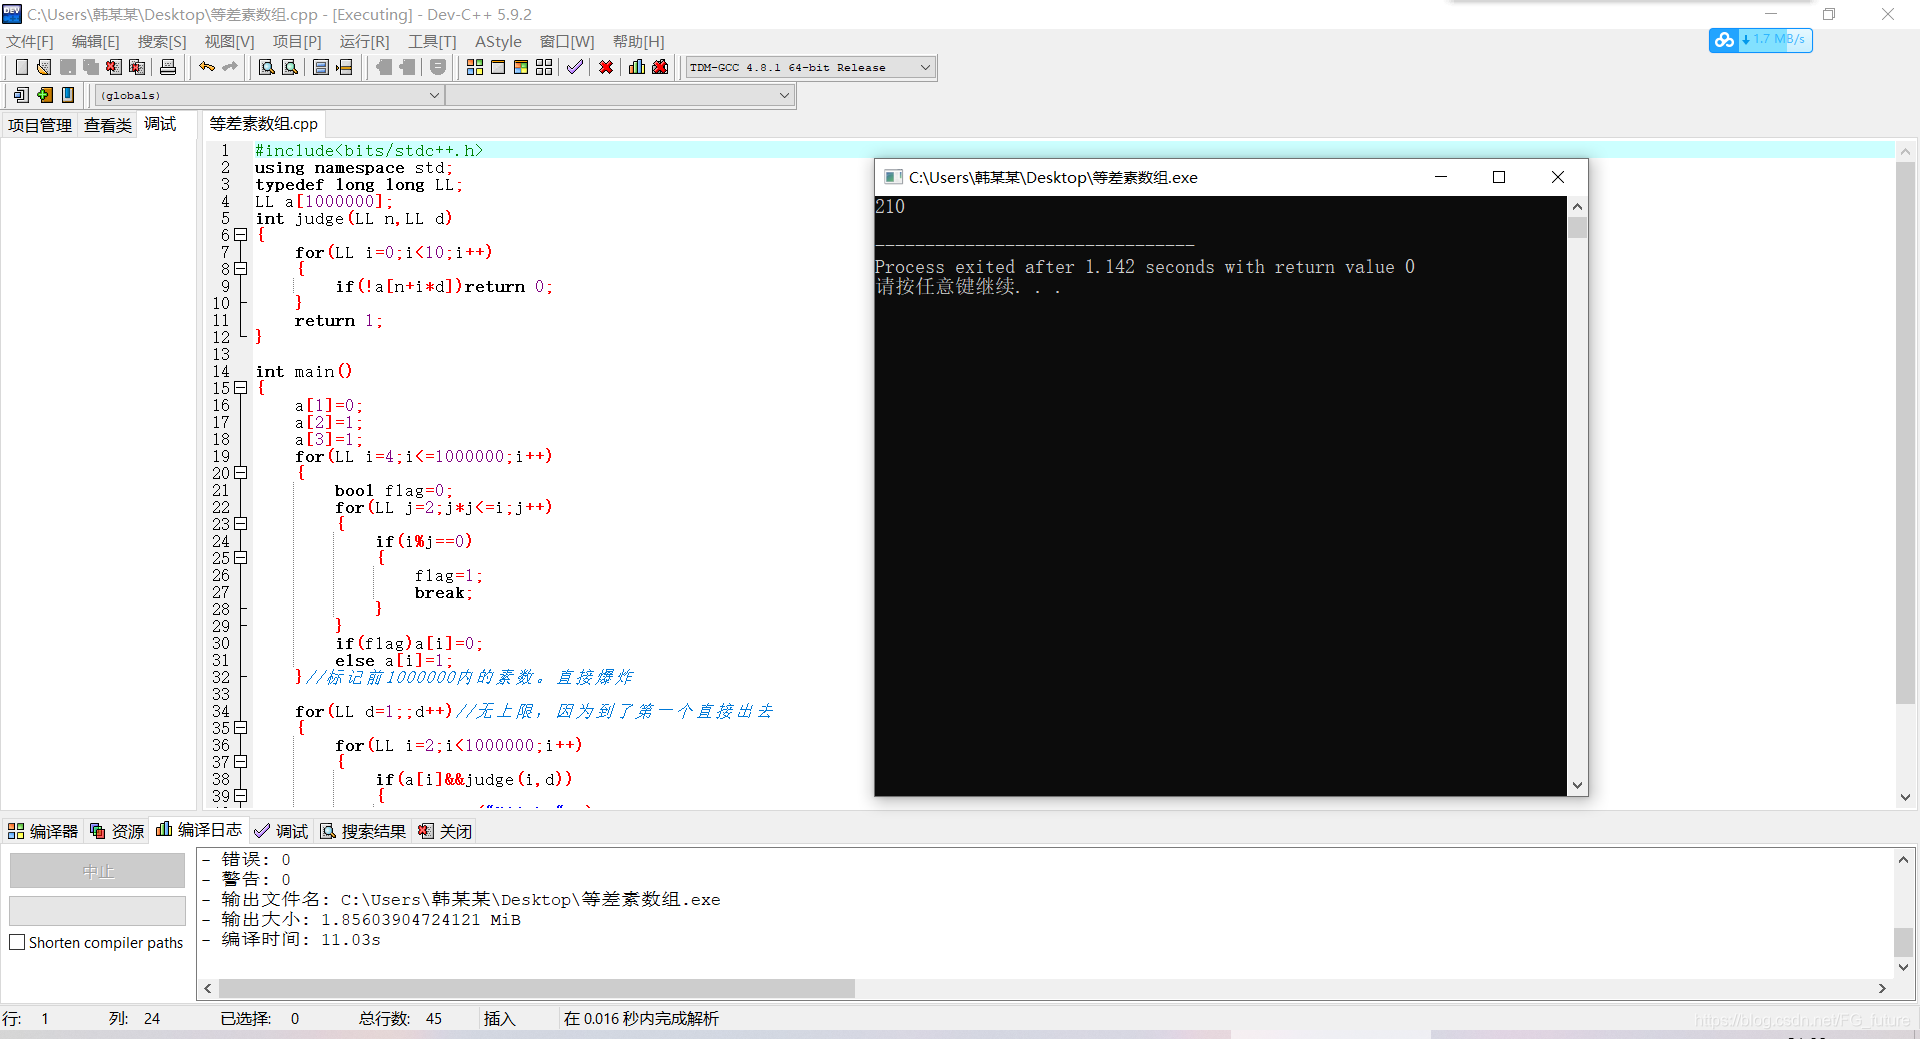This screenshot has height=1039, width=1920.
Task: Open the 工具[T] menu
Action: pos(432,41)
